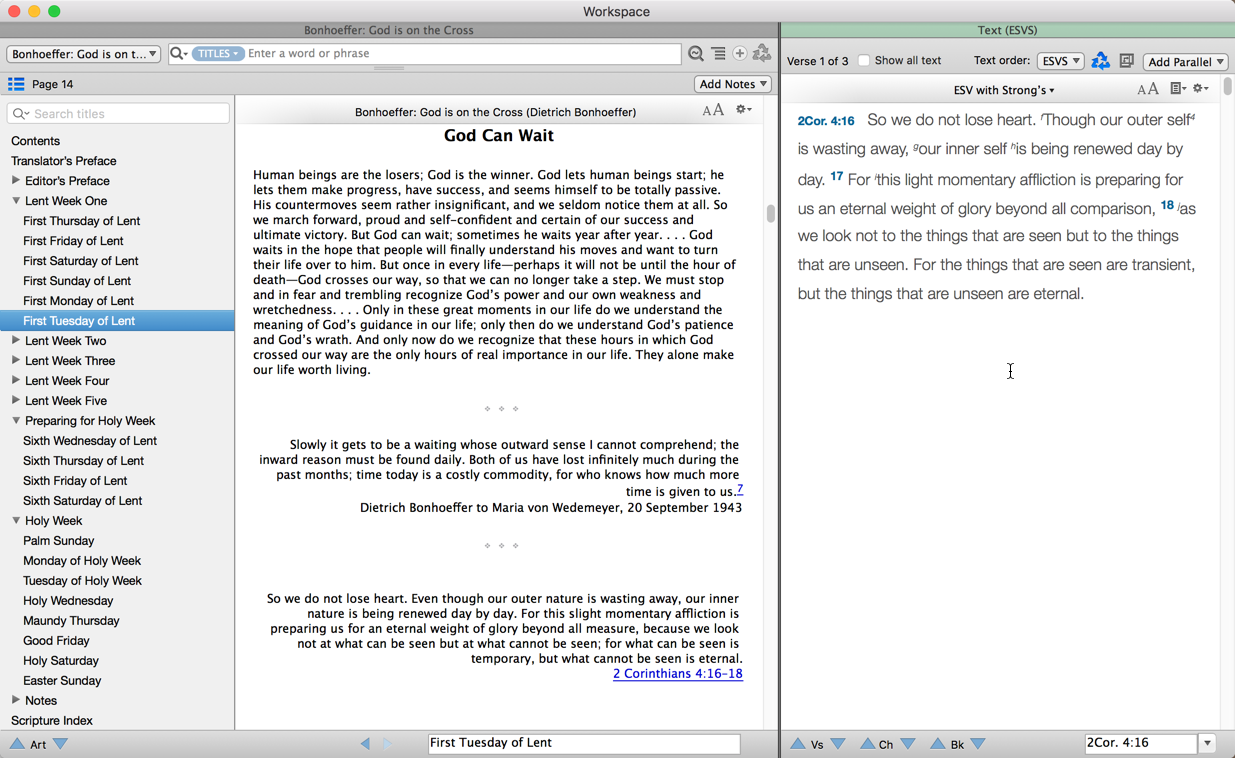This screenshot has height=758, width=1235.
Task: Open Scripture Index in the sidebar
Action: (52, 721)
